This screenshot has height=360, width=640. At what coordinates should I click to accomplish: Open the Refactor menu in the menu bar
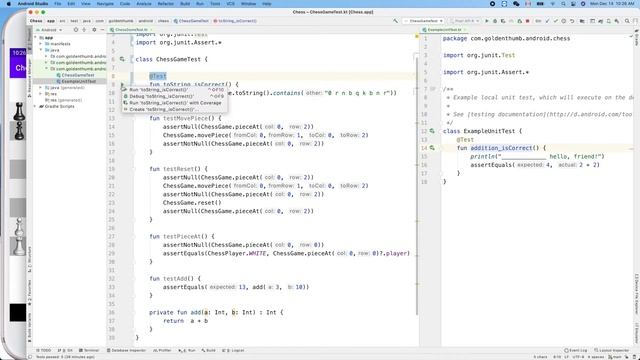[165, 4]
